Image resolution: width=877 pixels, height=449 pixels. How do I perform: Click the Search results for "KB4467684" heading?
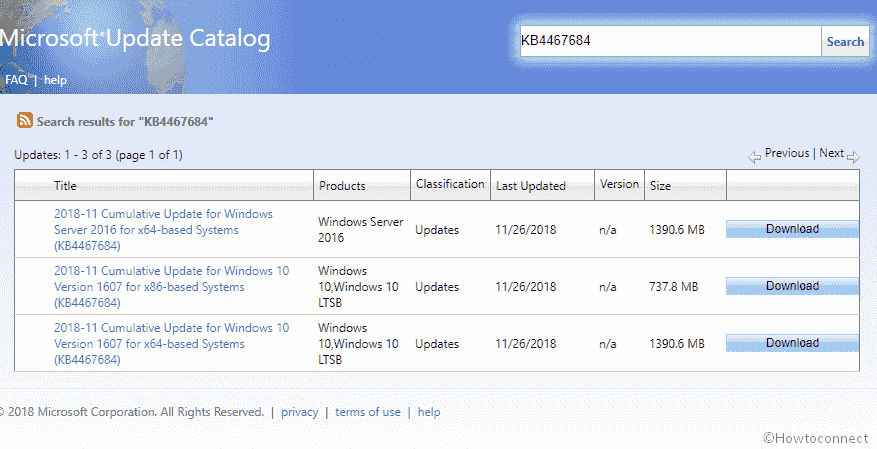[125, 121]
